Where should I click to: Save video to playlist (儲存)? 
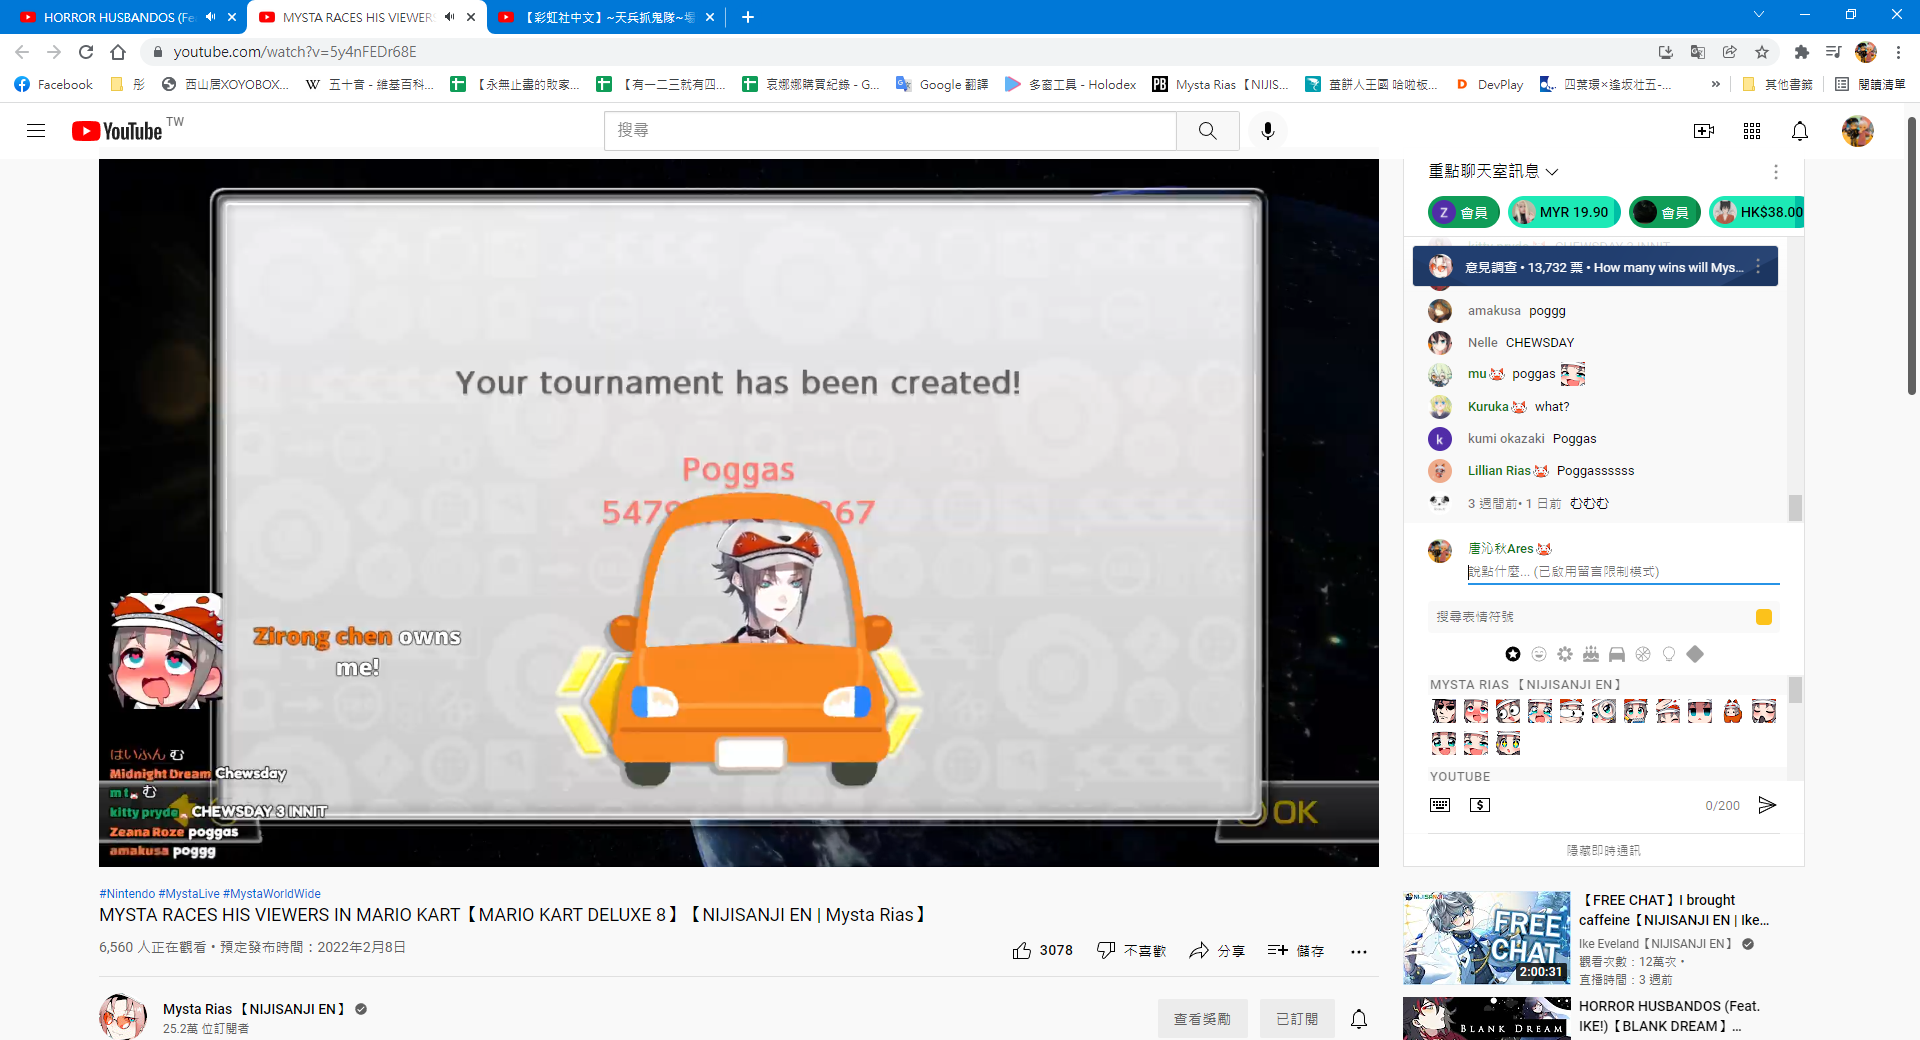(x=1296, y=950)
